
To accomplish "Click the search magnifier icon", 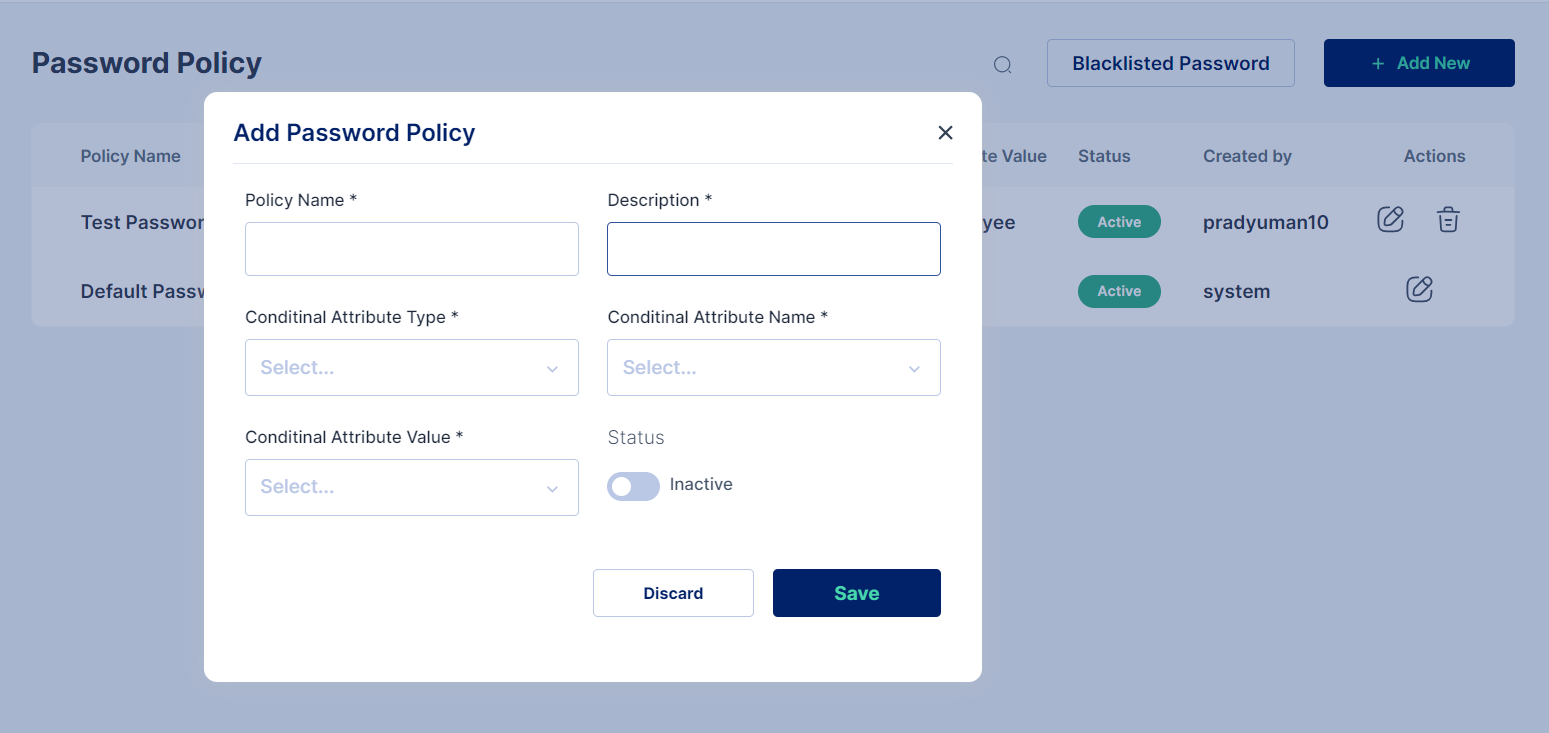I will (1002, 65).
